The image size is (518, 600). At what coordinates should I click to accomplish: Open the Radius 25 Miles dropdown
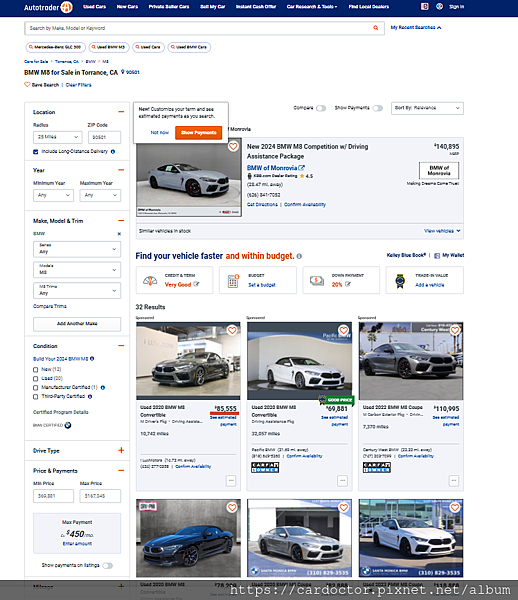pos(57,137)
